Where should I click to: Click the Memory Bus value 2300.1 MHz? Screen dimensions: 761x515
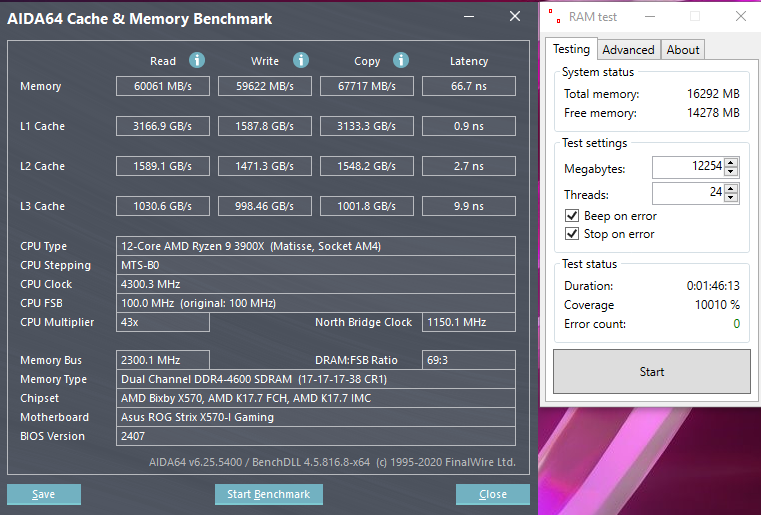(163, 360)
